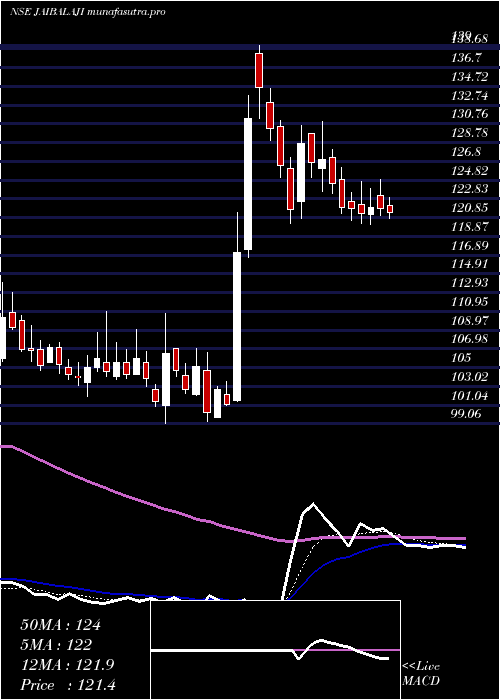The width and height of the screenshot is (500, 700).
Task: Click the 126.8 price axis label
Action: click(466, 152)
